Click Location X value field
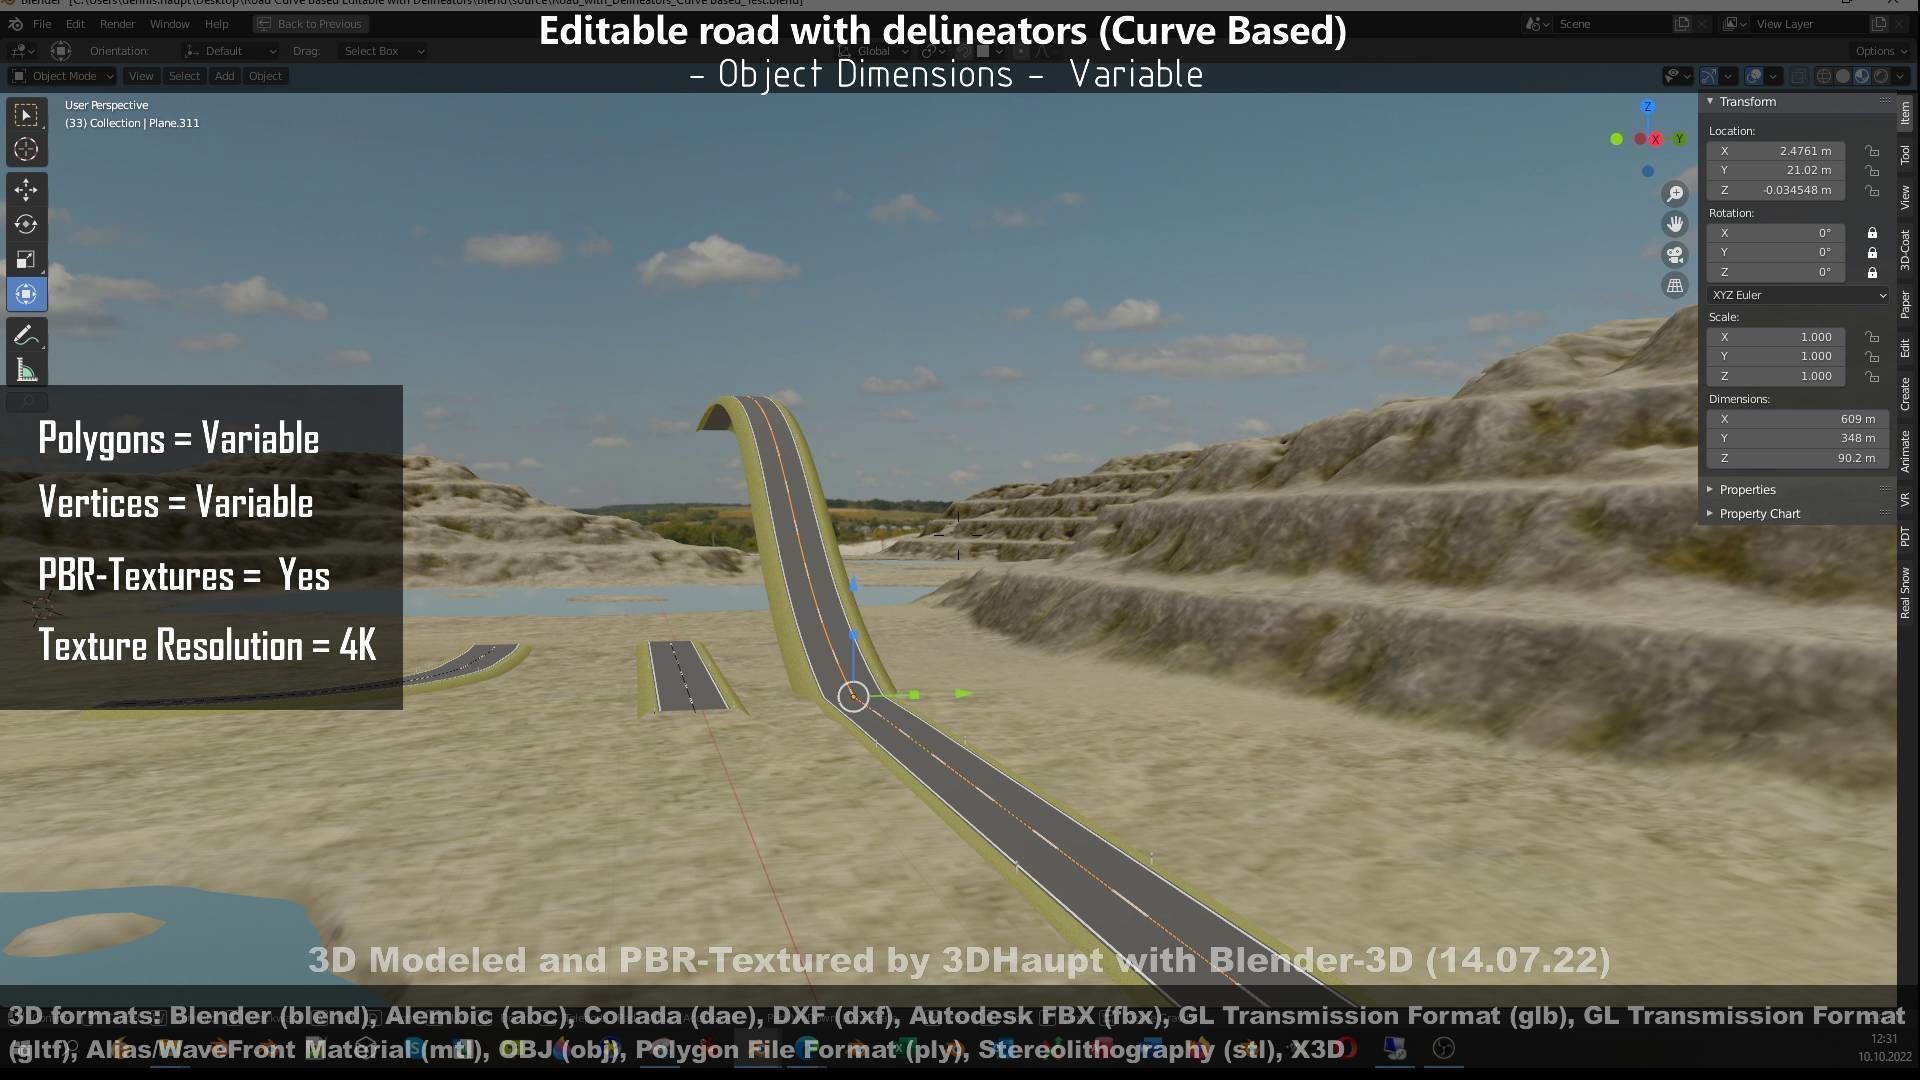This screenshot has height=1080, width=1920. (1776, 151)
